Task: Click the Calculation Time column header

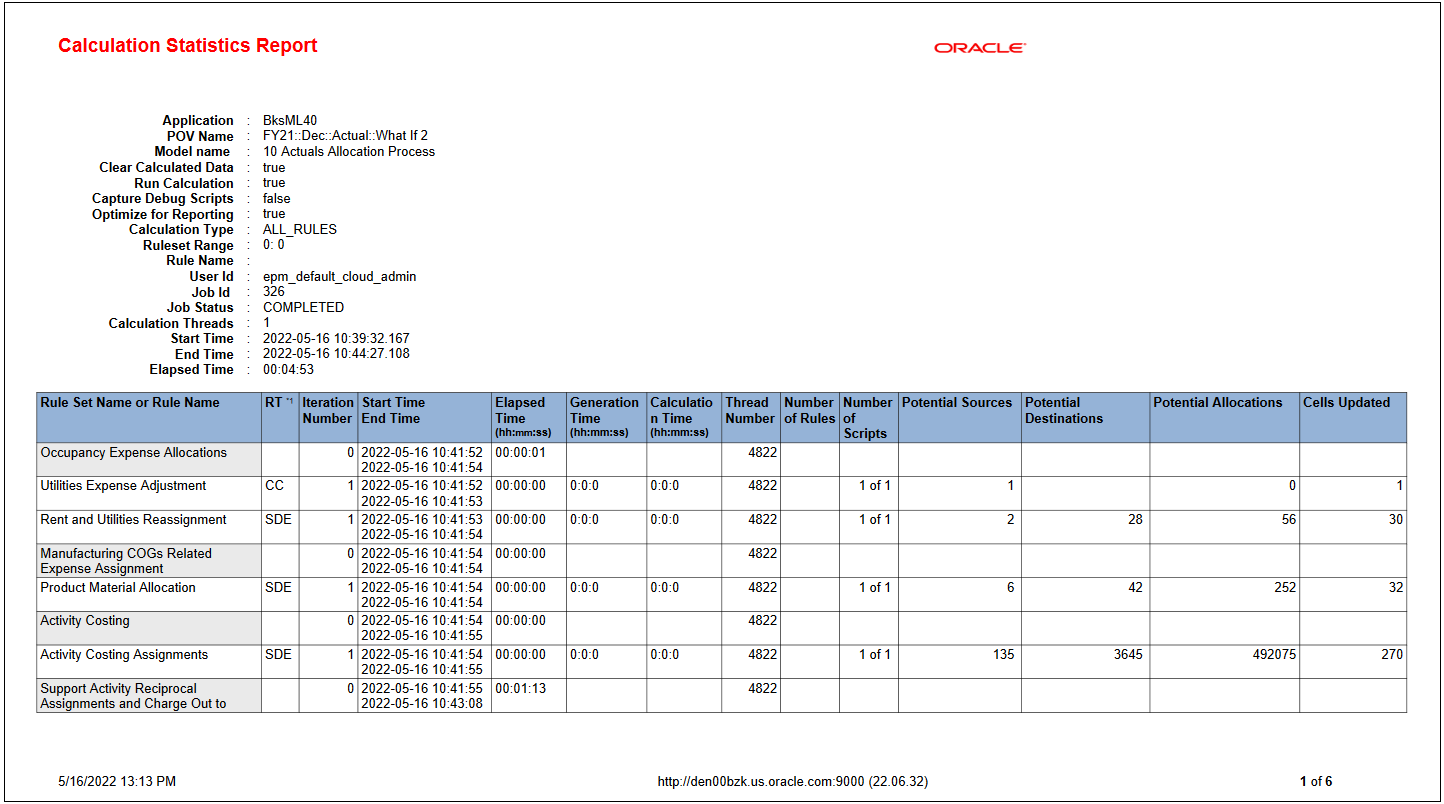Action: click(682, 417)
